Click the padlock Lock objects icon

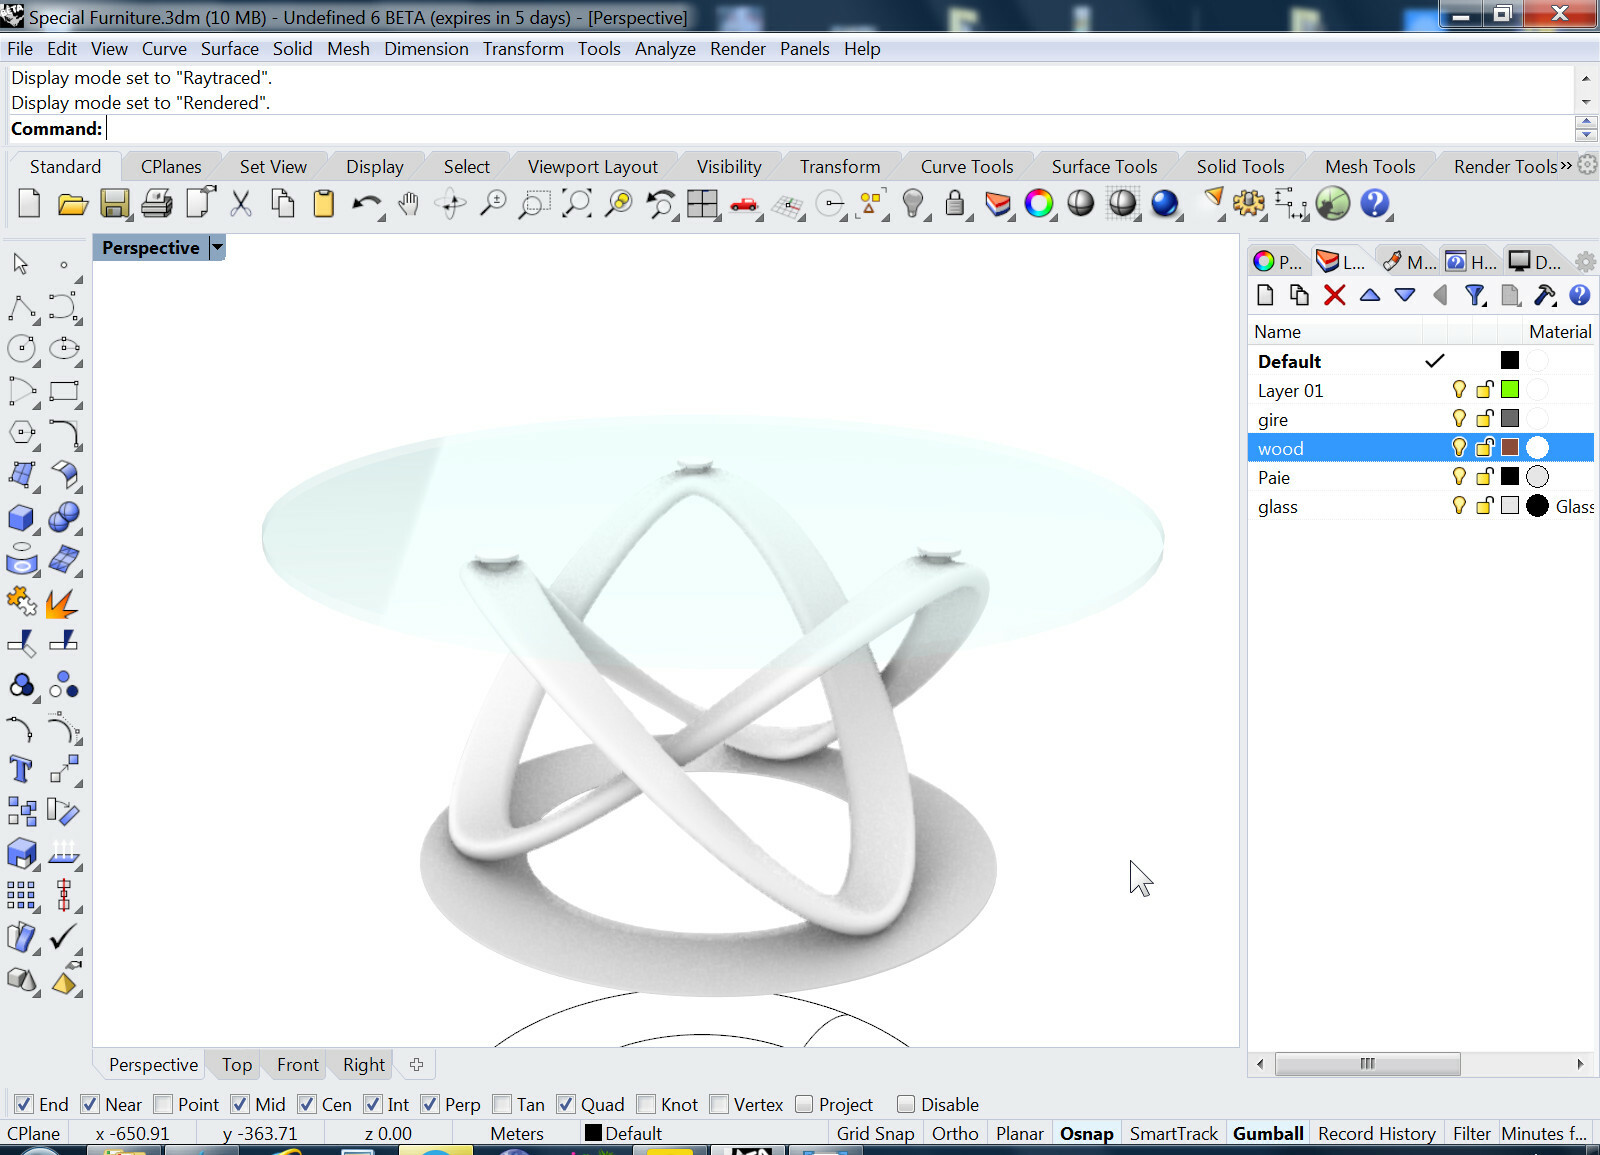click(955, 204)
